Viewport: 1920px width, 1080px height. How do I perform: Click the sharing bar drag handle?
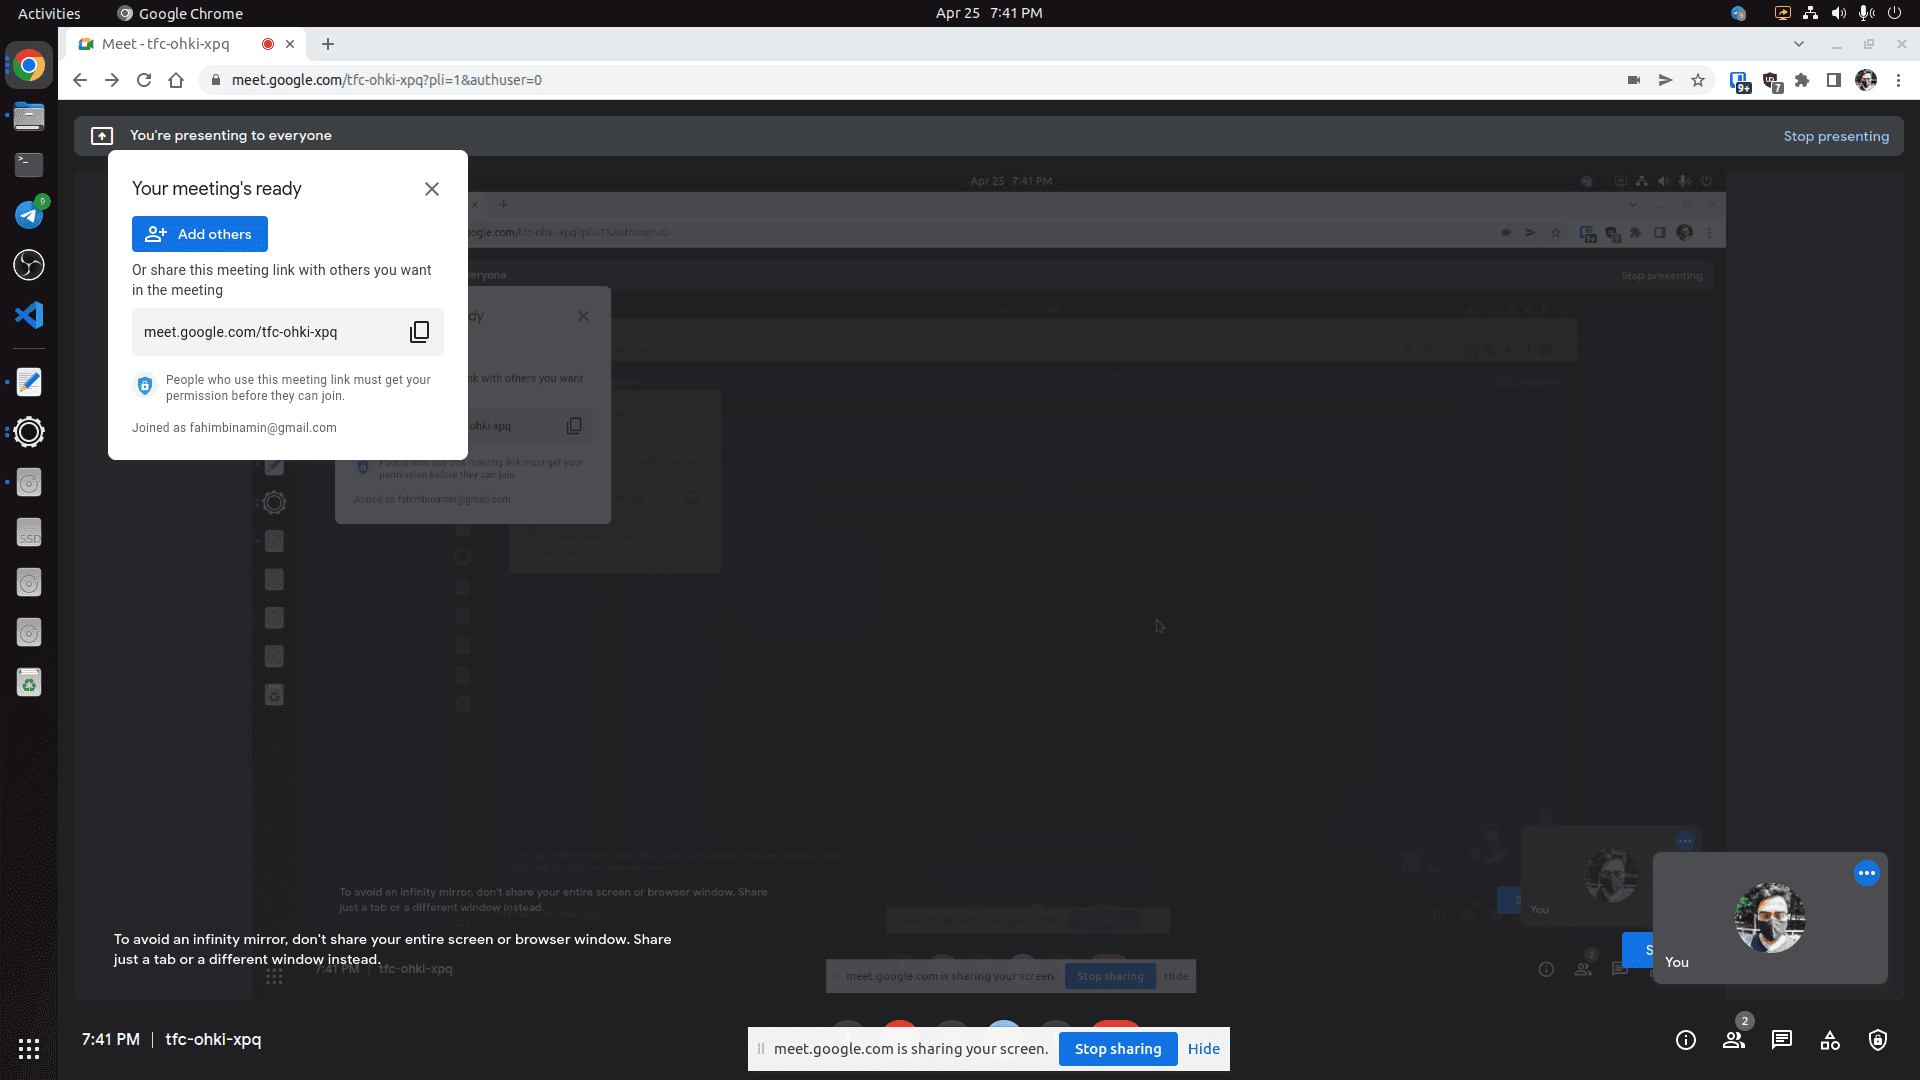761,1049
